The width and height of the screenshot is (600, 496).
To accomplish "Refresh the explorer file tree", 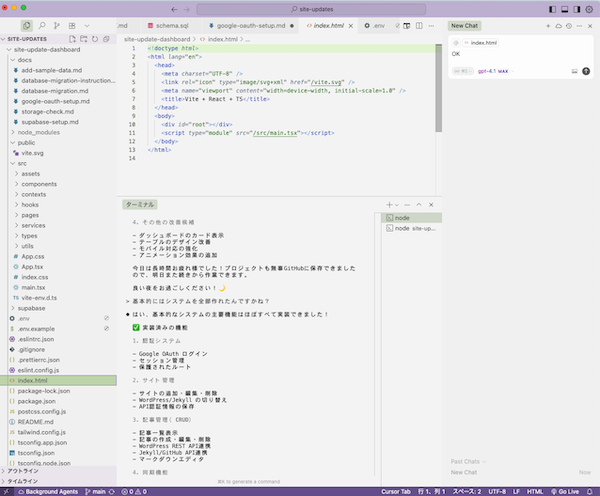I will tap(95, 39).
